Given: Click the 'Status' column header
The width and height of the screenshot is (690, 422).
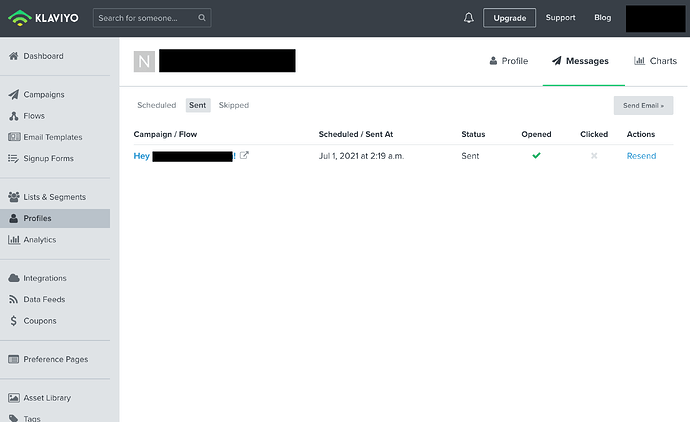Looking at the screenshot, I should [x=473, y=134].
